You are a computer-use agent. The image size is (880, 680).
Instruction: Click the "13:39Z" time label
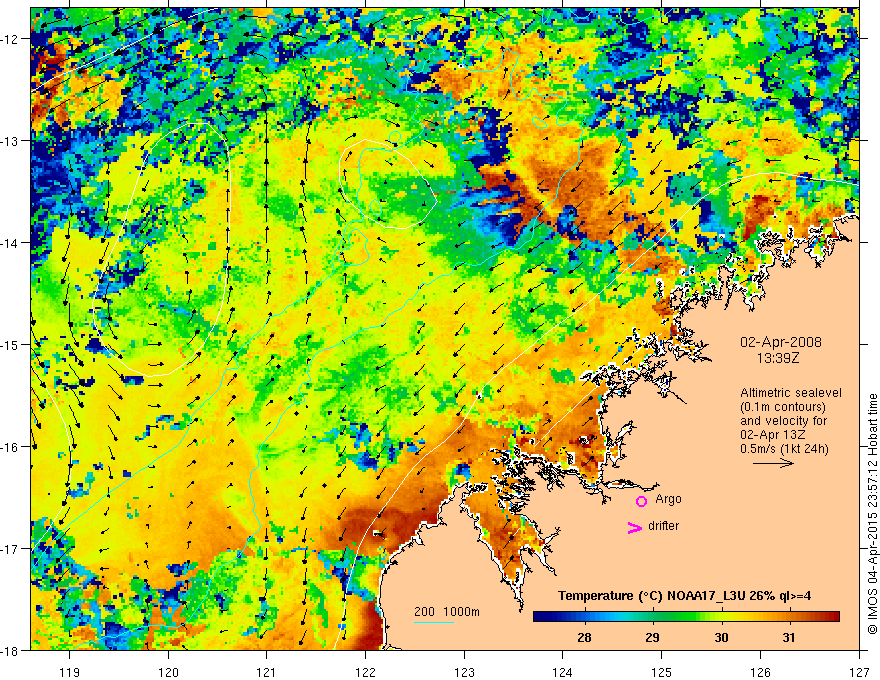click(778, 358)
